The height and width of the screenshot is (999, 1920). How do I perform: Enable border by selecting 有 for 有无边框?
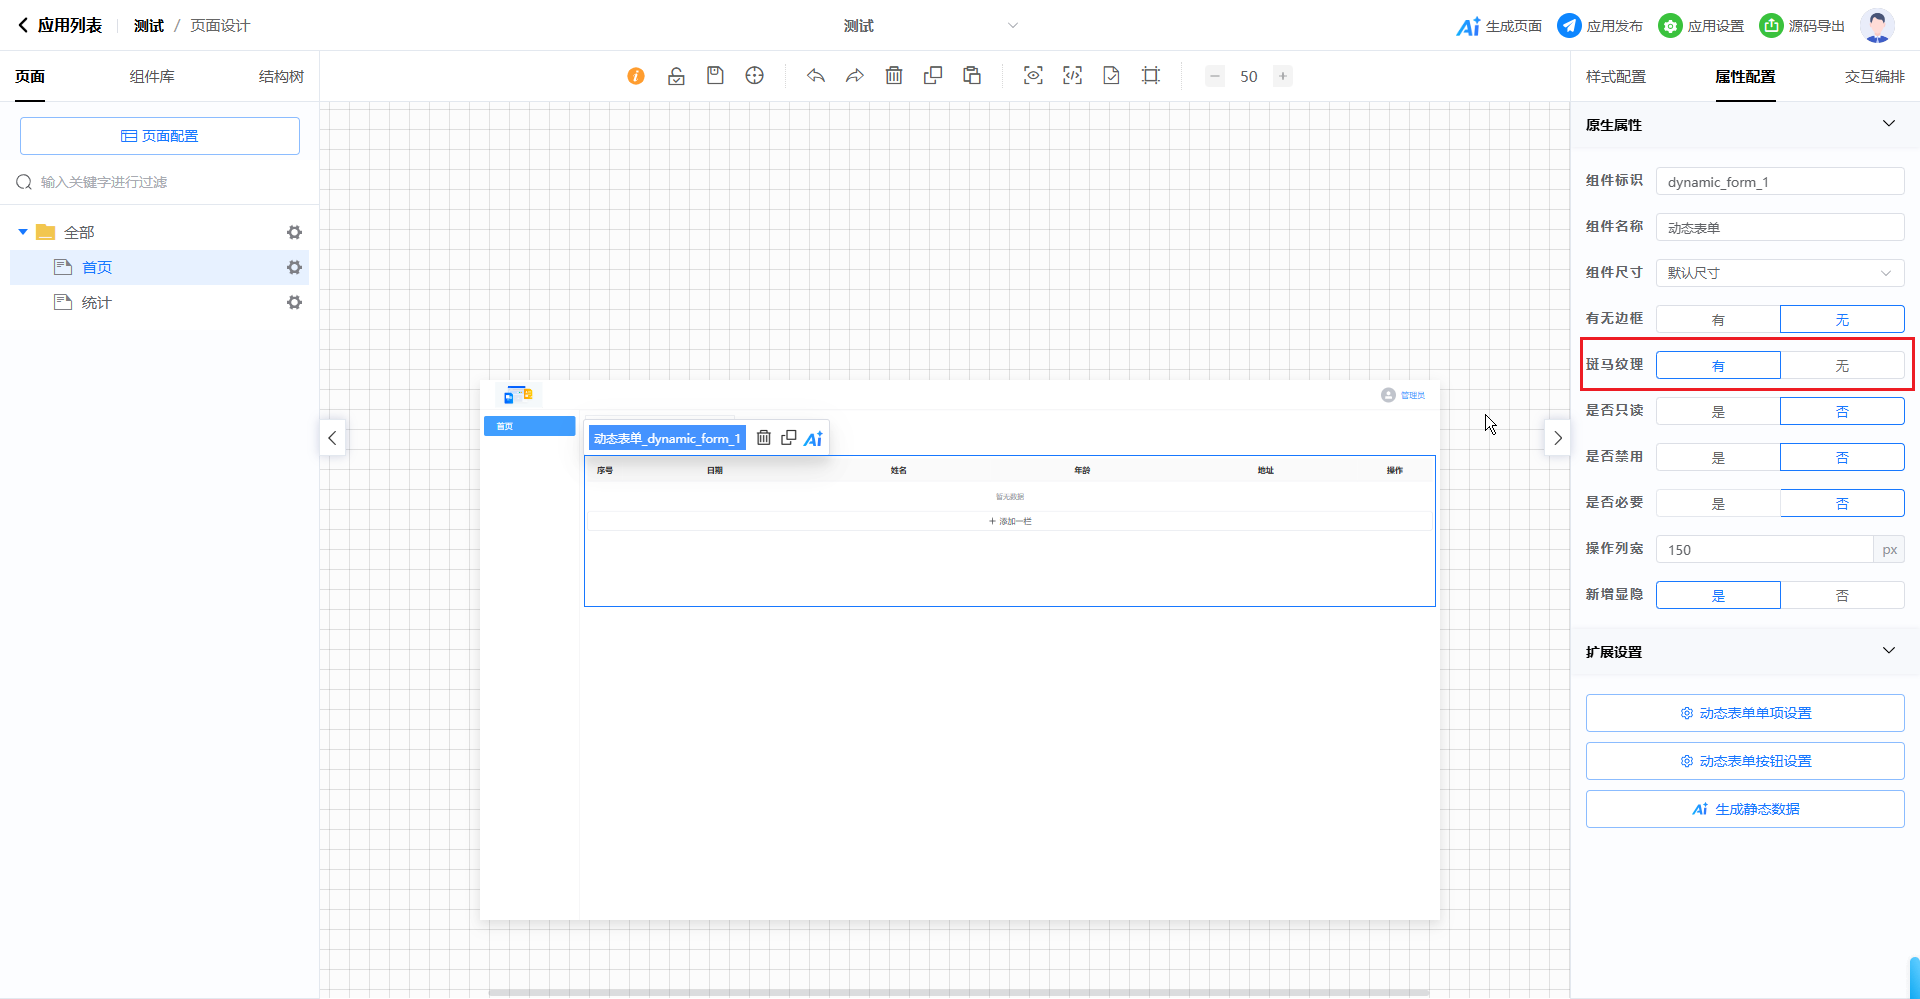coord(1718,320)
